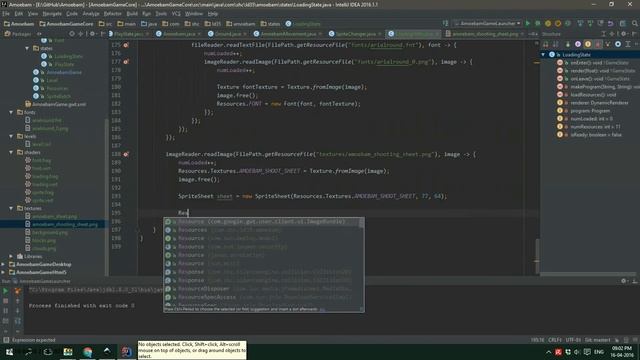
Task: Select AmoebamGameCore breadcrumb
Action: pos(66,24)
